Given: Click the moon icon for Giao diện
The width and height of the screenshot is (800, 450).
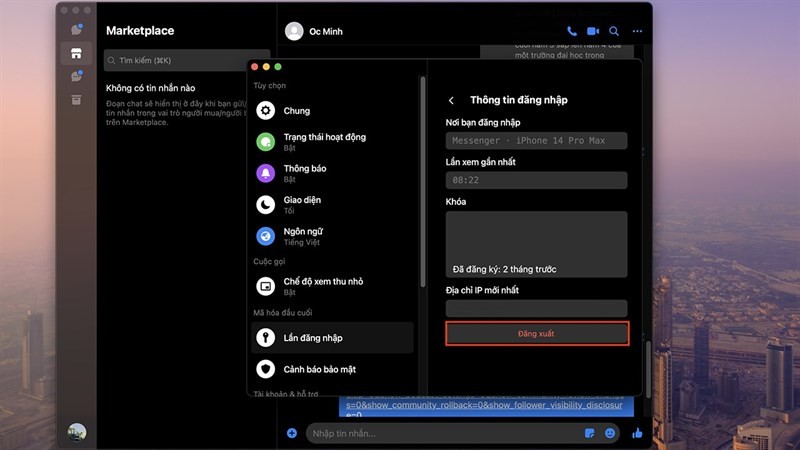Looking at the screenshot, I should (265, 205).
